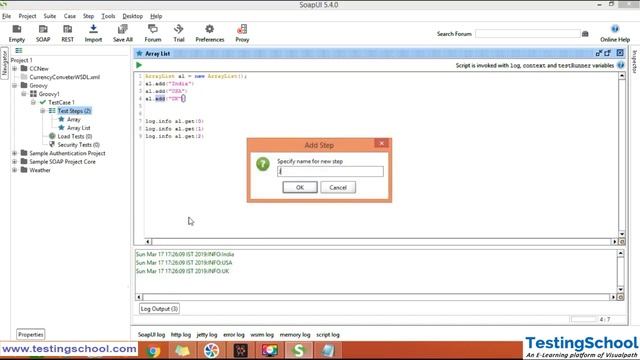Collapse the TestCase 1 node
Viewport: 640px width, 360px height.
click(x=33, y=102)
